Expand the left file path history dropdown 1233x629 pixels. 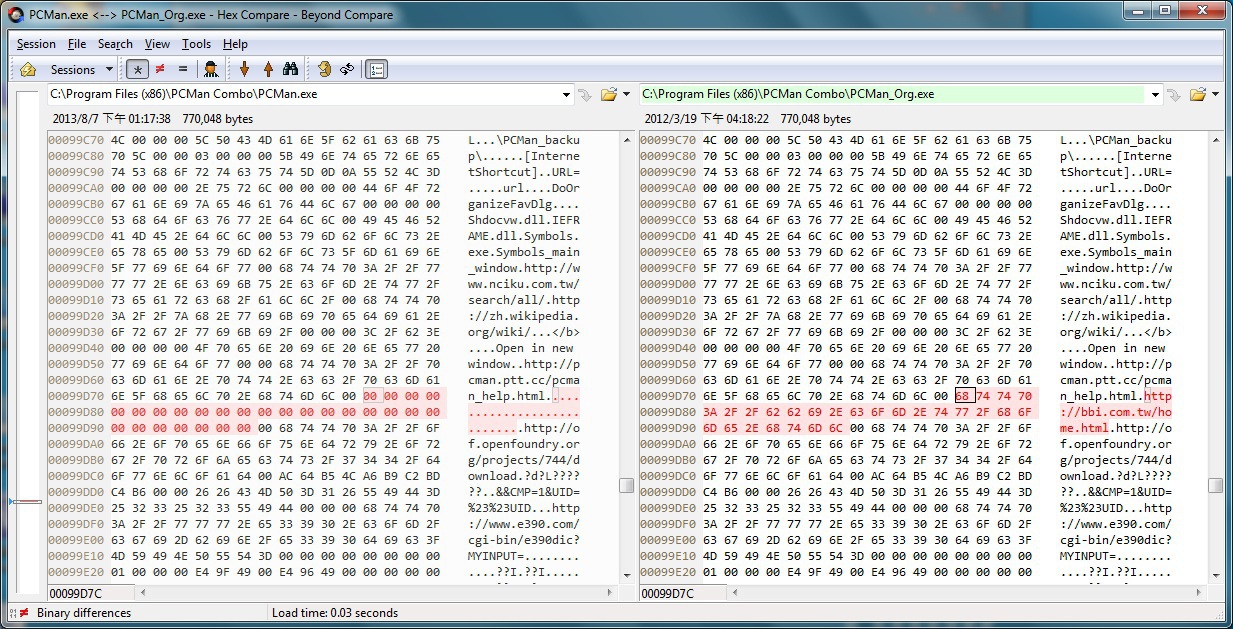click(x=567, y=94)
